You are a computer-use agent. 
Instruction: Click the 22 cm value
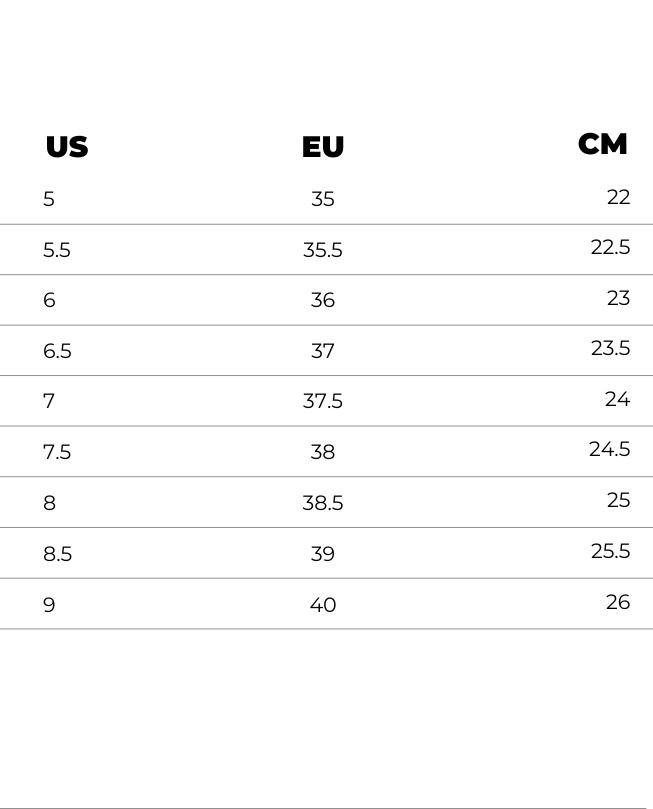pos(618,197)
